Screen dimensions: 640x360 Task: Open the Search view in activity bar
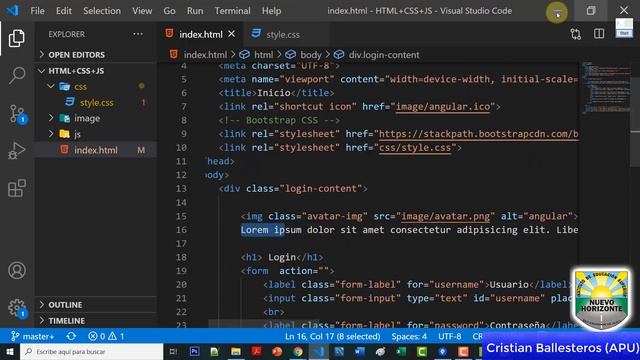(17, 76)
